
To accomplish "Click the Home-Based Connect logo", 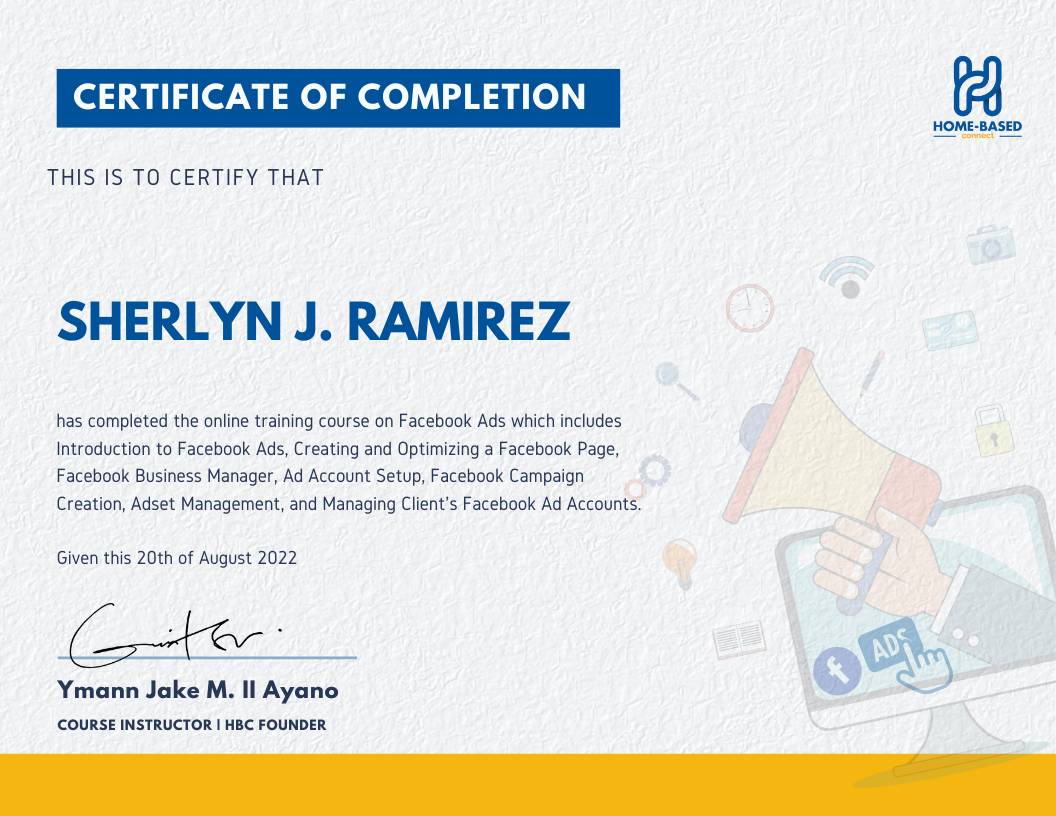I will 977,97.
